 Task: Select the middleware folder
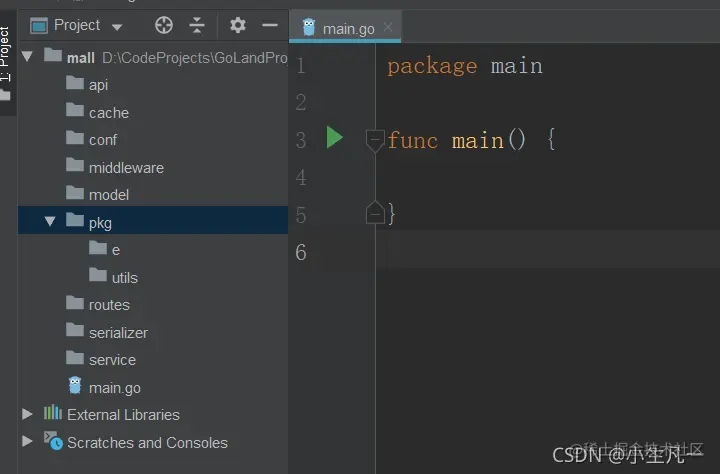pos(153,167)
